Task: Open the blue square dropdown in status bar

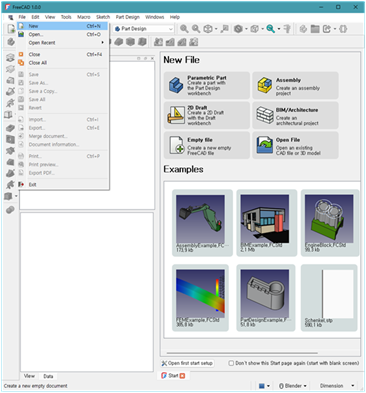Action: (264, 386)
